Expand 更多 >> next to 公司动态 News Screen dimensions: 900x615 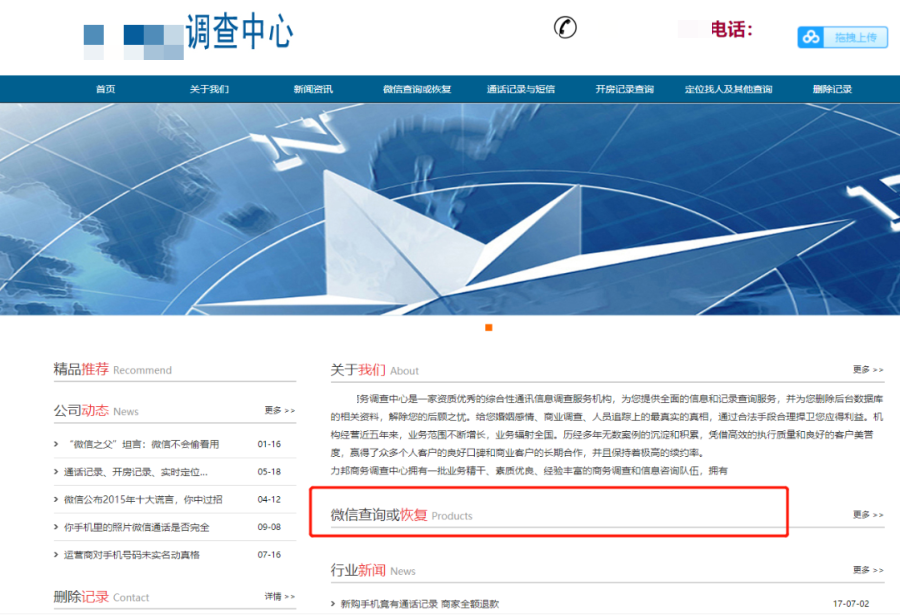(280, 410)
